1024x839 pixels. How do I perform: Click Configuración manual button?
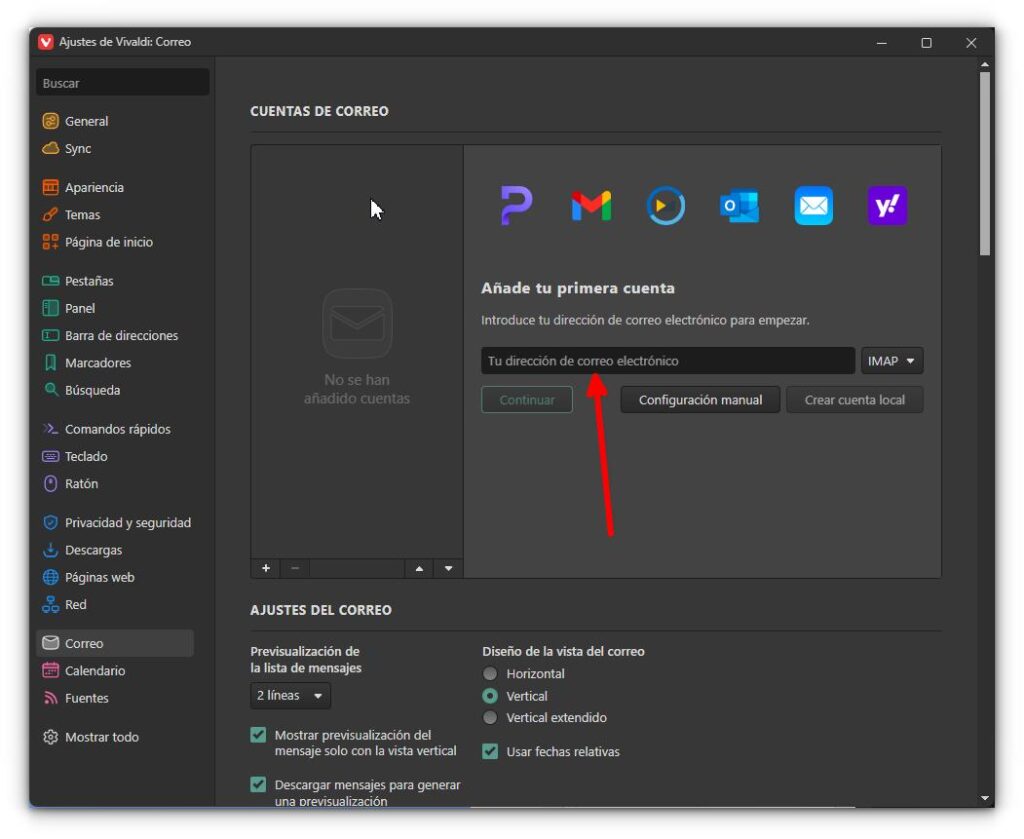[x=700, y=400]
